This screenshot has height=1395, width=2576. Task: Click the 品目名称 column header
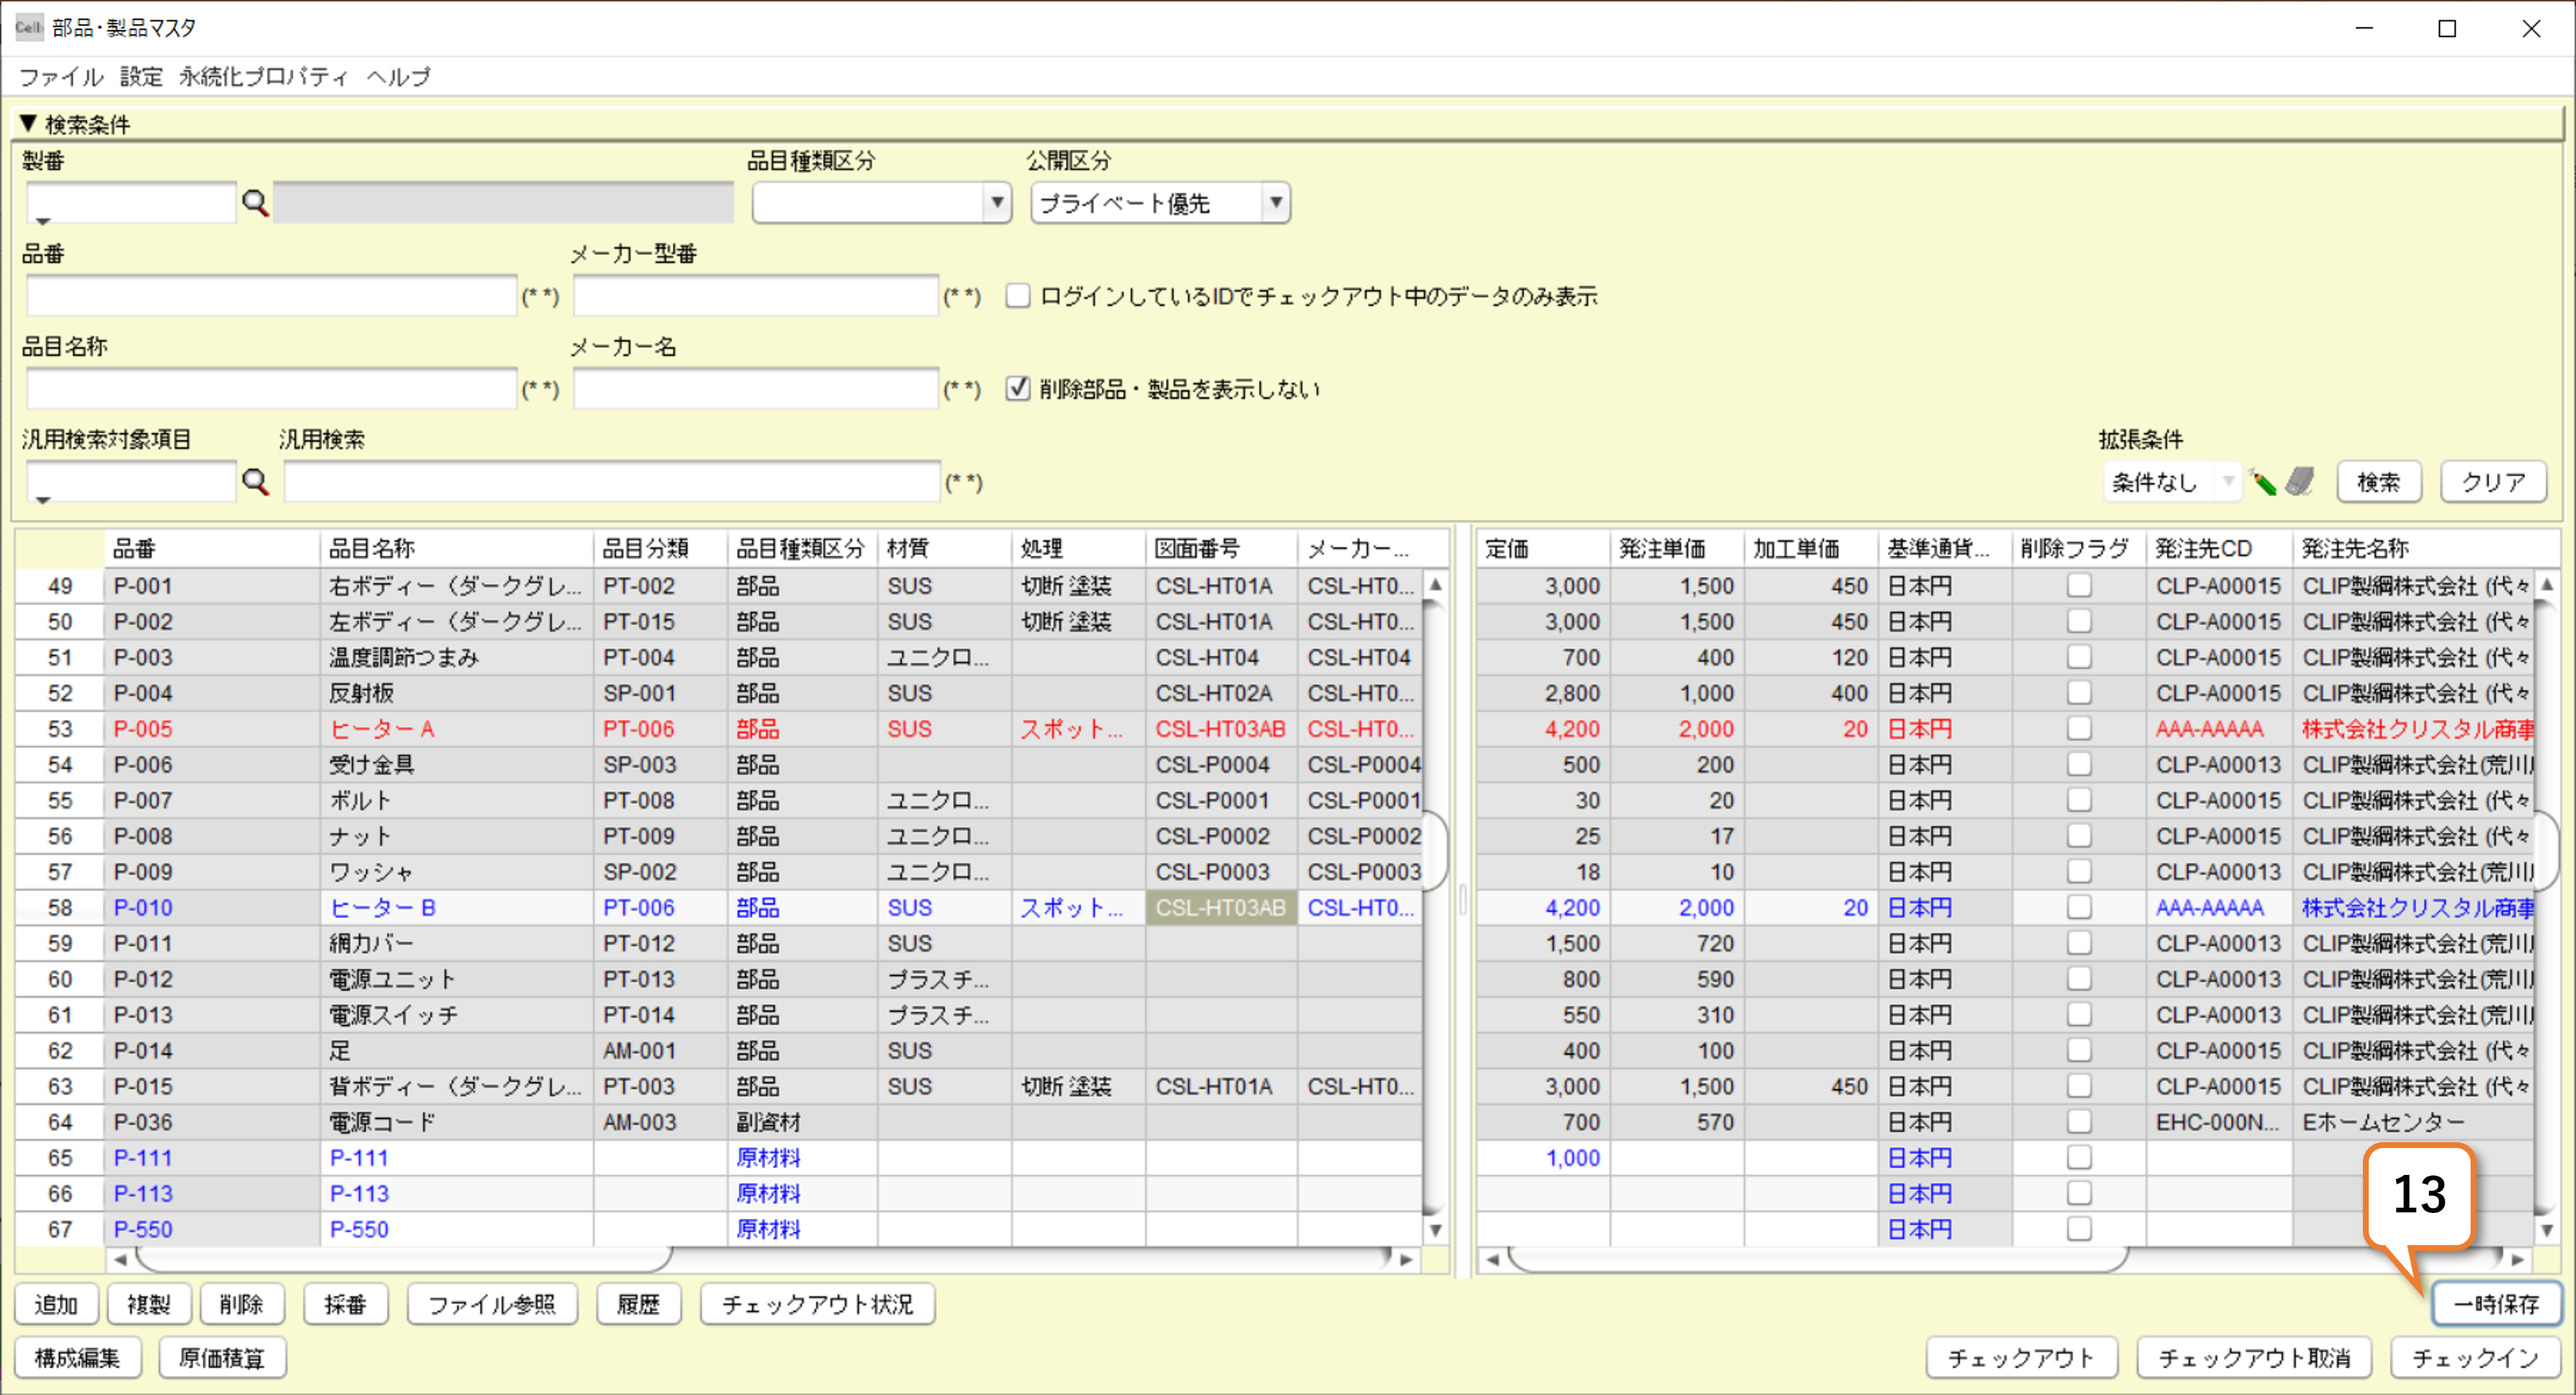(456, 548)
